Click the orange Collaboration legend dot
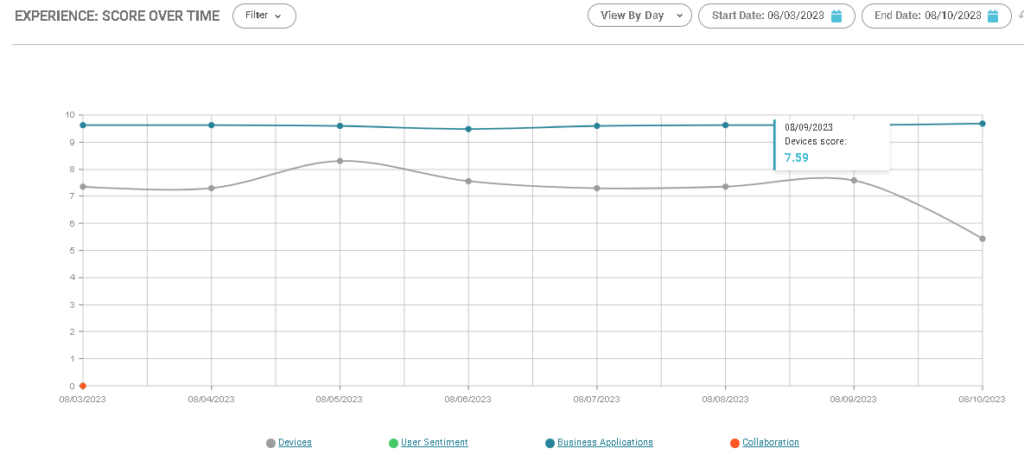 click(x=734, y=443)
